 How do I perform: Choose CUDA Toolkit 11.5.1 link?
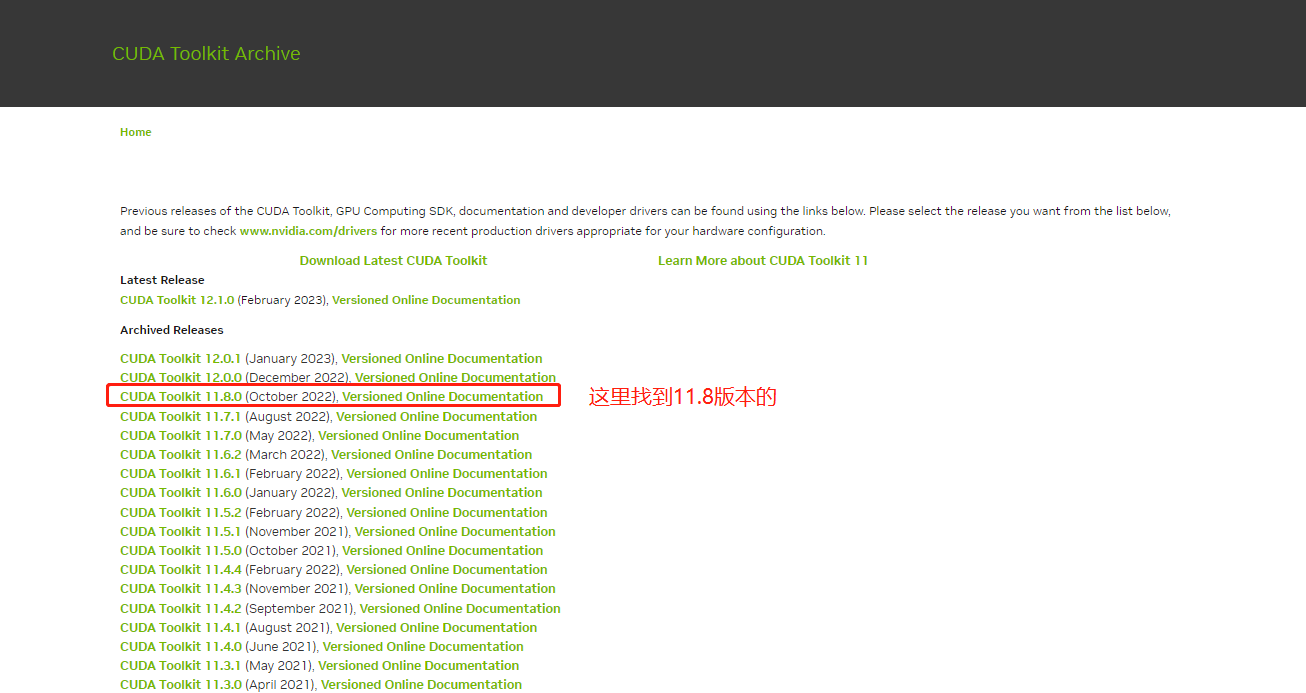(180, 532)
